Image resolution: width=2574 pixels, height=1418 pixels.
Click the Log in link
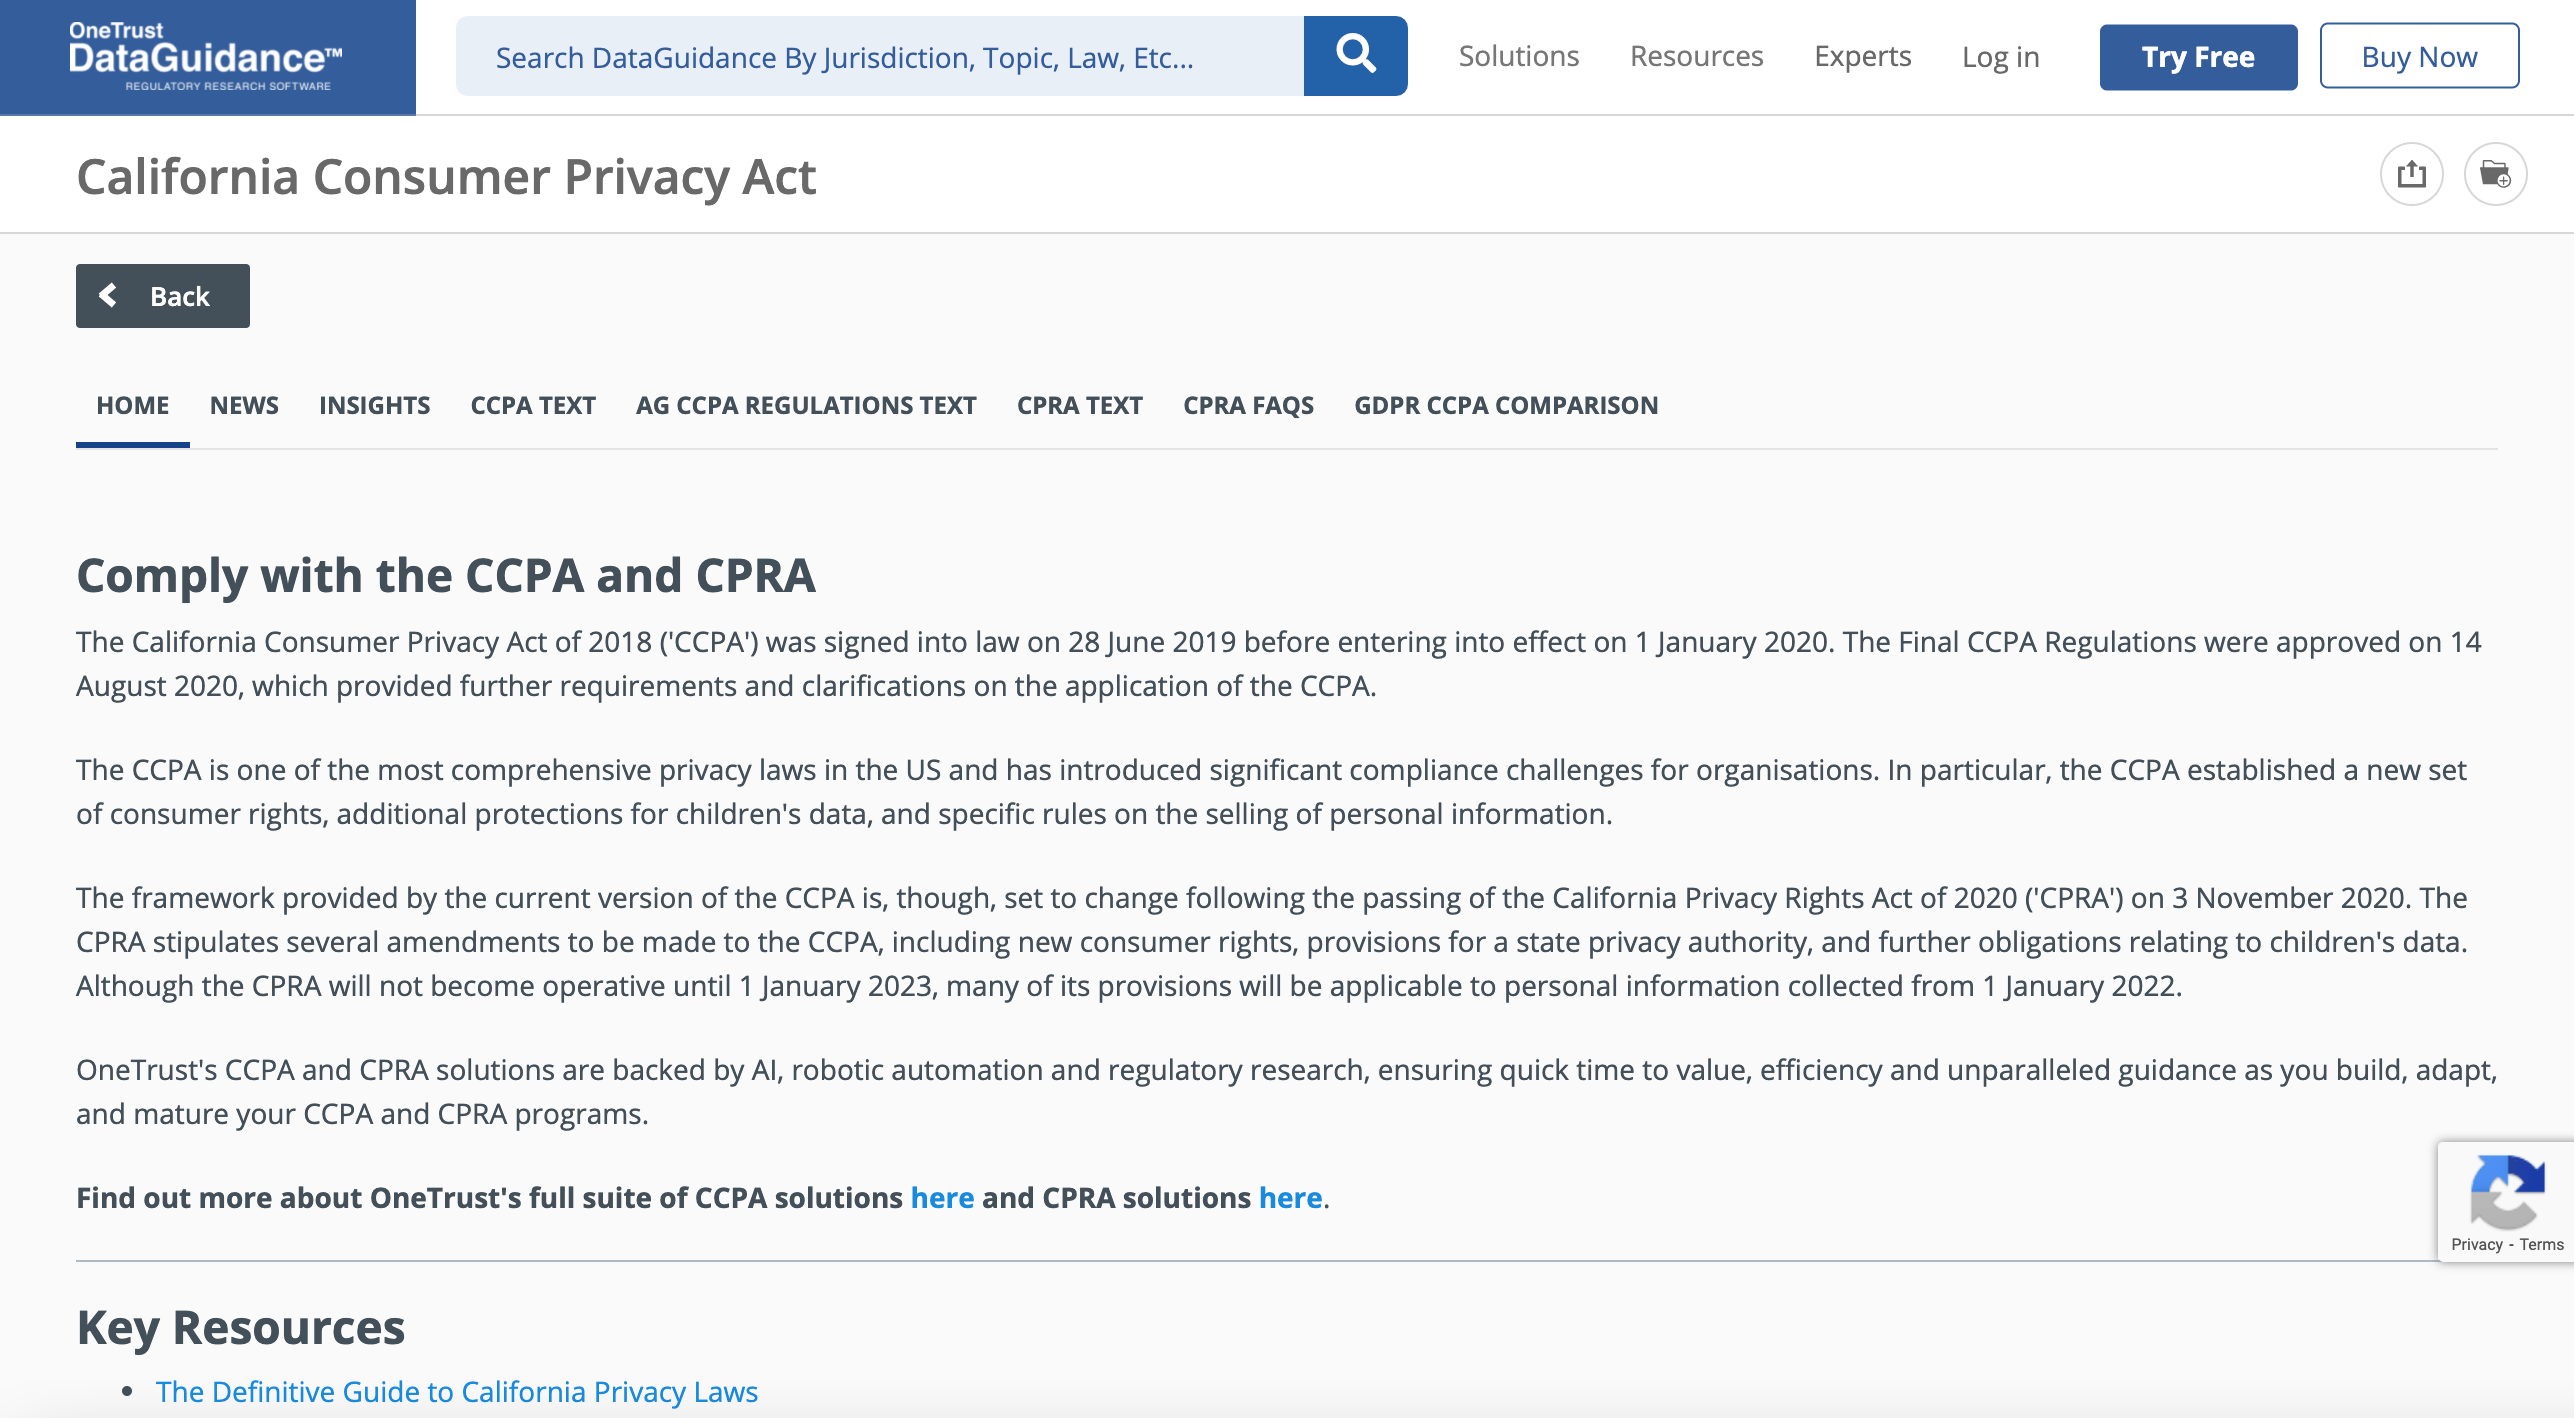click(2000, 57)
